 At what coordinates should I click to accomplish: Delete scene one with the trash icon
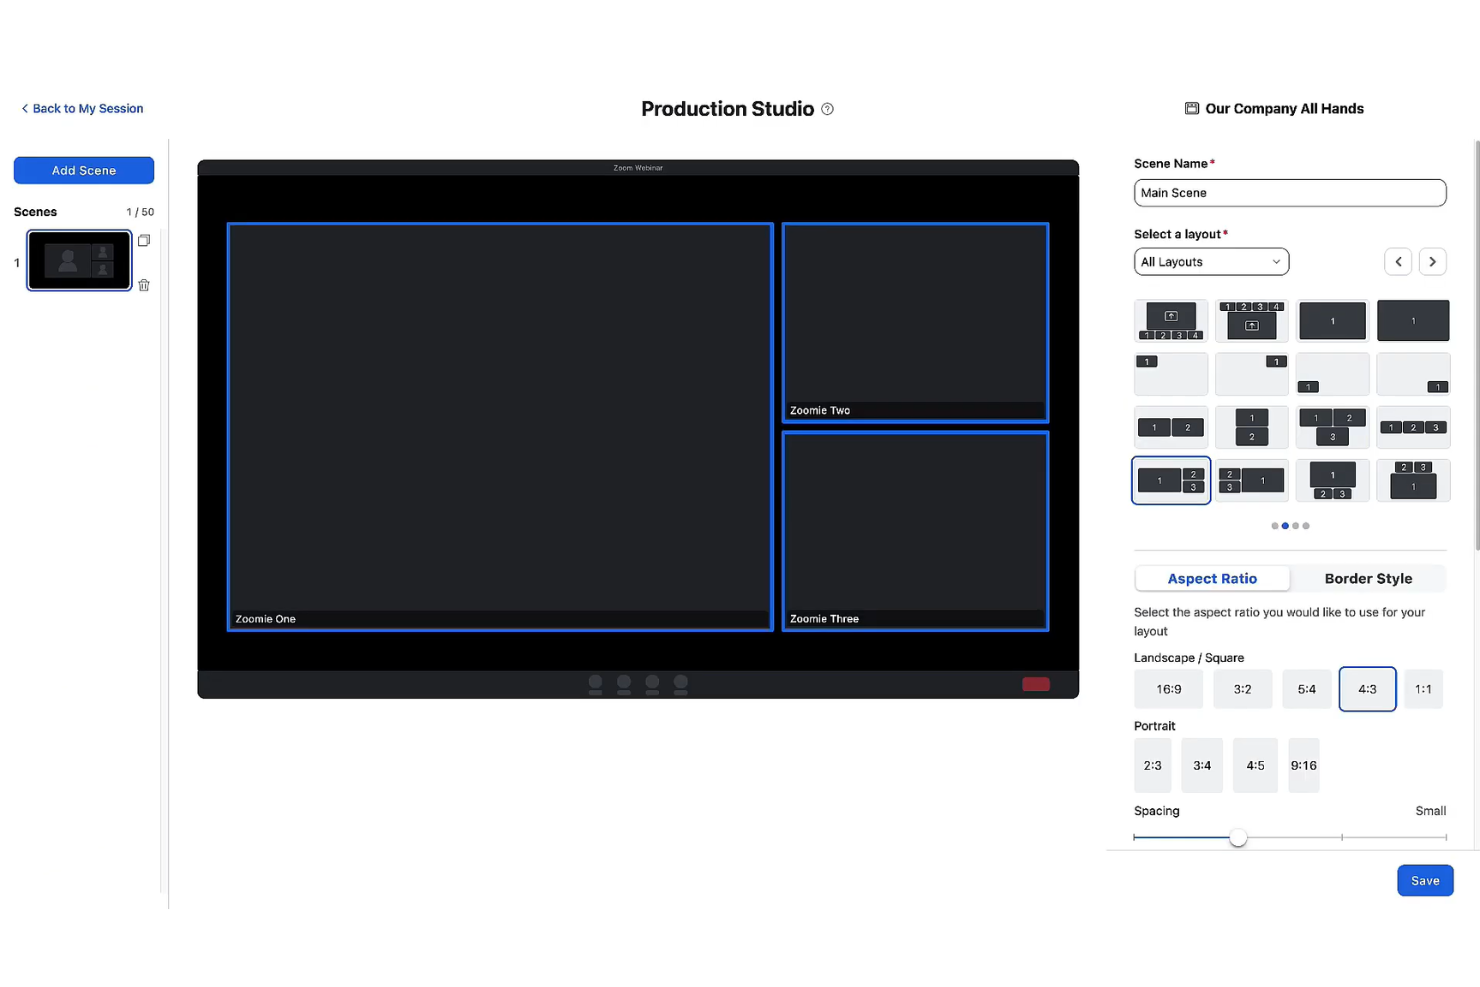pyautogui.click(x=144, y=285)
